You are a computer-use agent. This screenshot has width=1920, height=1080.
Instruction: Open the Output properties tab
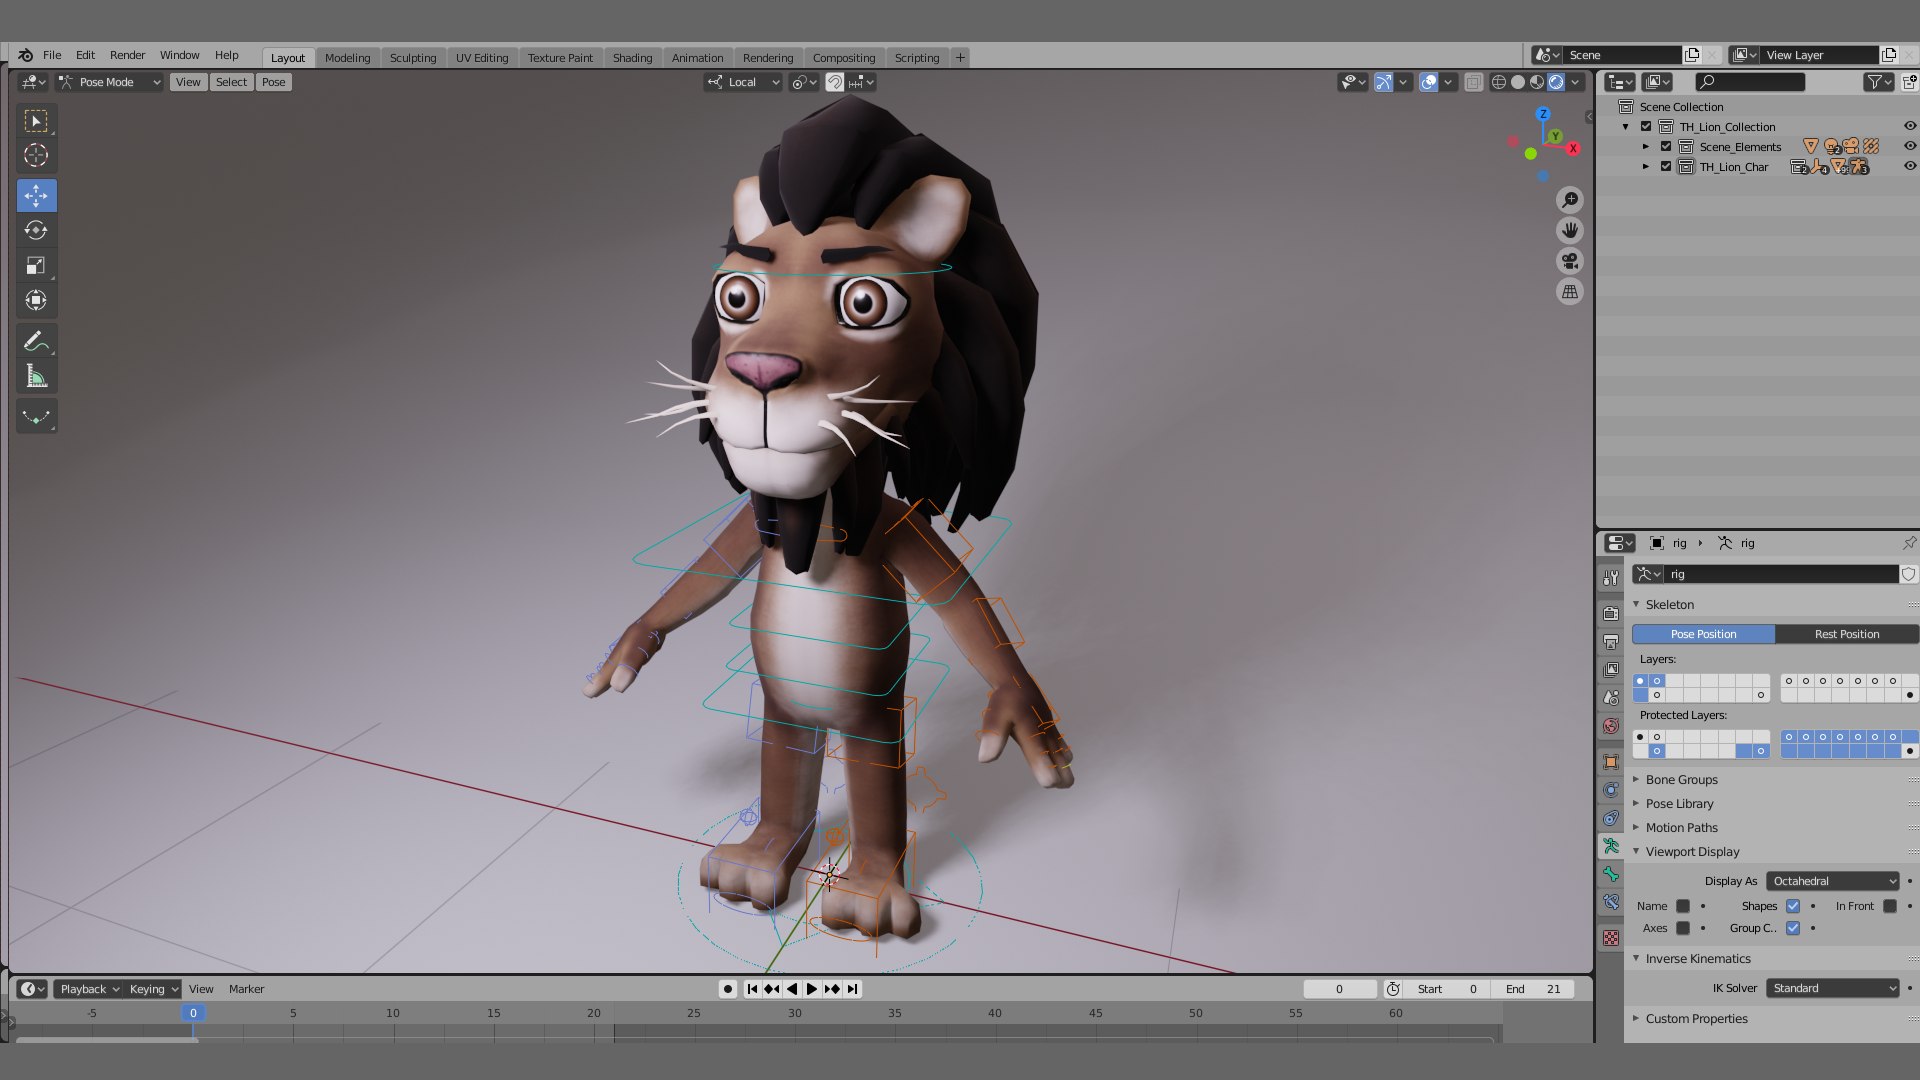pos(1611,641)
